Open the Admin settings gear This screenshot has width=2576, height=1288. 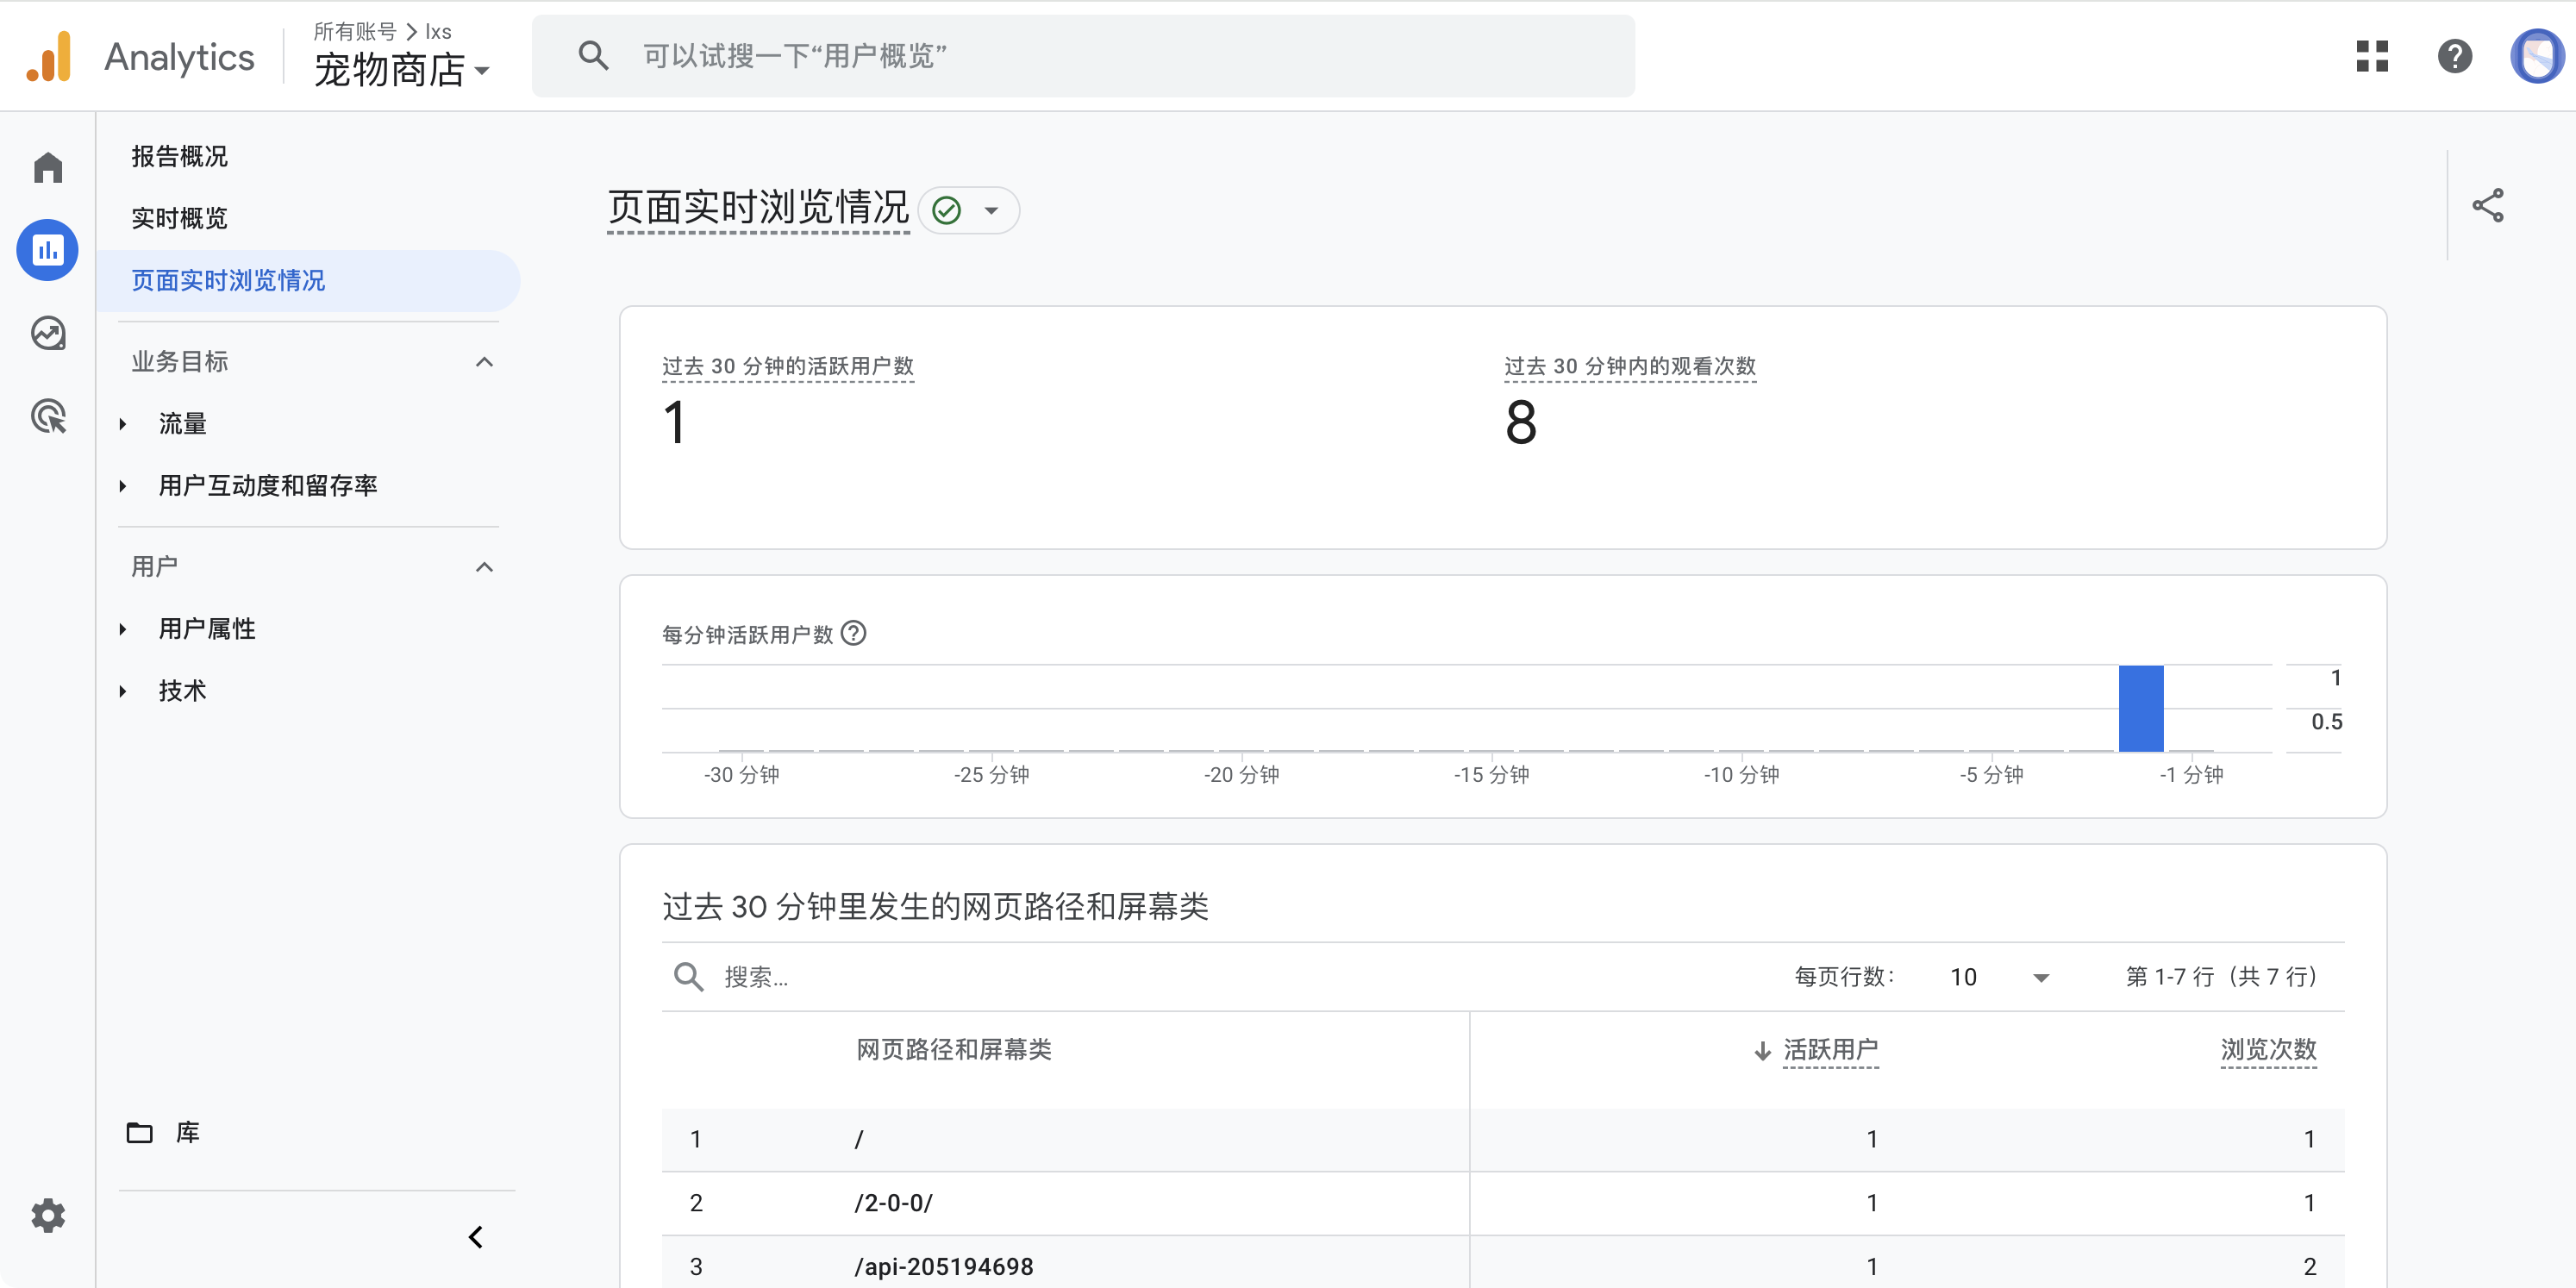pyautogui.click(x=47, y=1215)
